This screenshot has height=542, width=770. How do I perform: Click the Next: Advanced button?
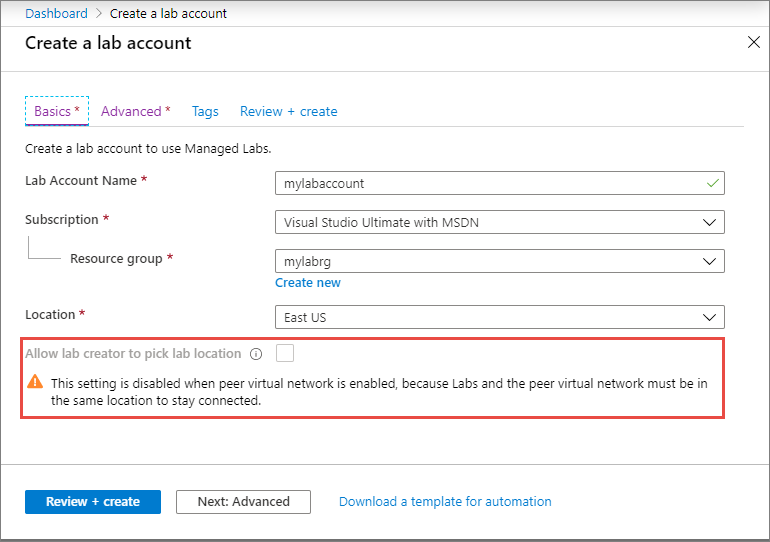(243, 502)
